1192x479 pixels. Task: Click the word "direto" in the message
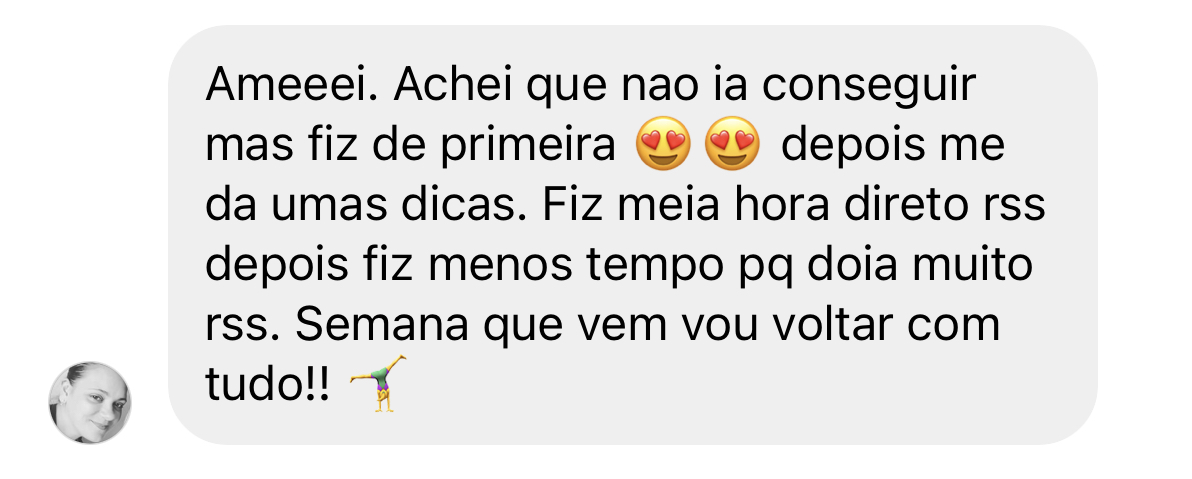[x=912, y=206]
